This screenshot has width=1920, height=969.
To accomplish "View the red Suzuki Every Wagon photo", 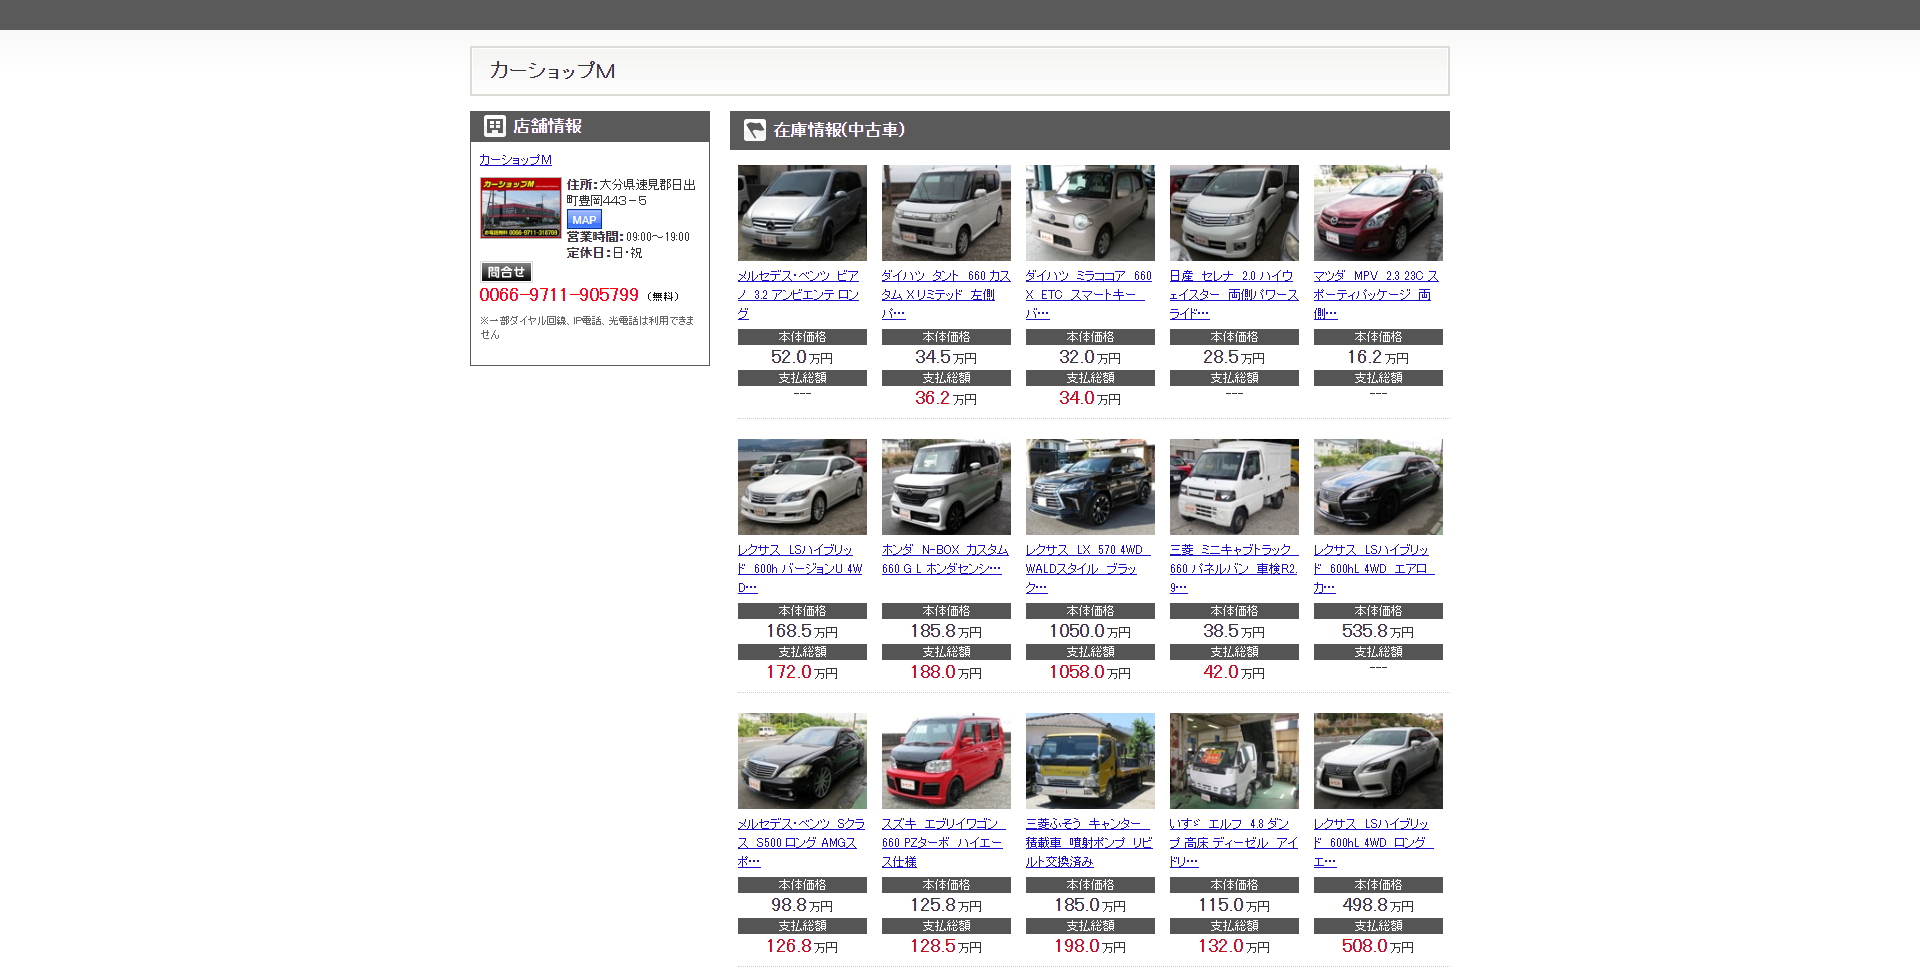I will 946,761.
